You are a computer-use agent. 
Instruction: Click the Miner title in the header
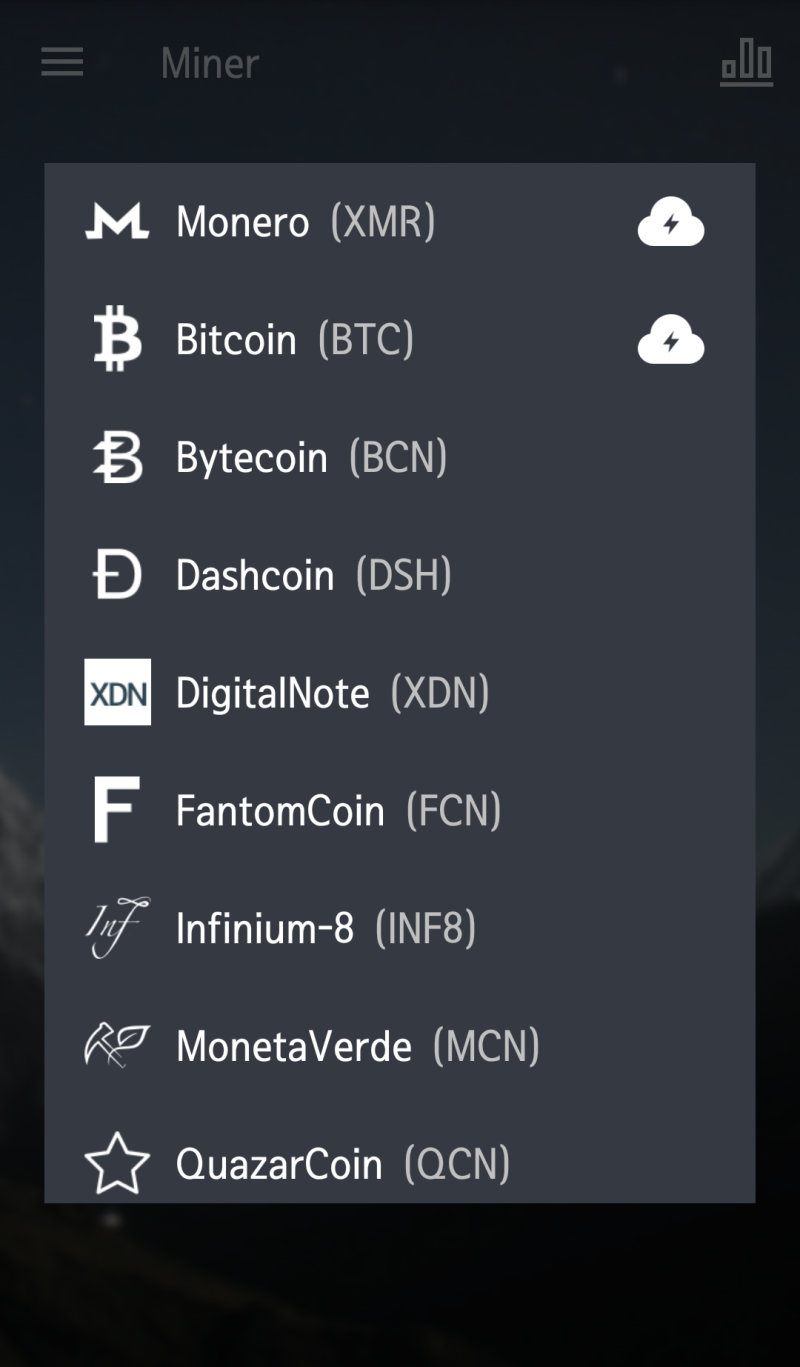coord(210,64)
